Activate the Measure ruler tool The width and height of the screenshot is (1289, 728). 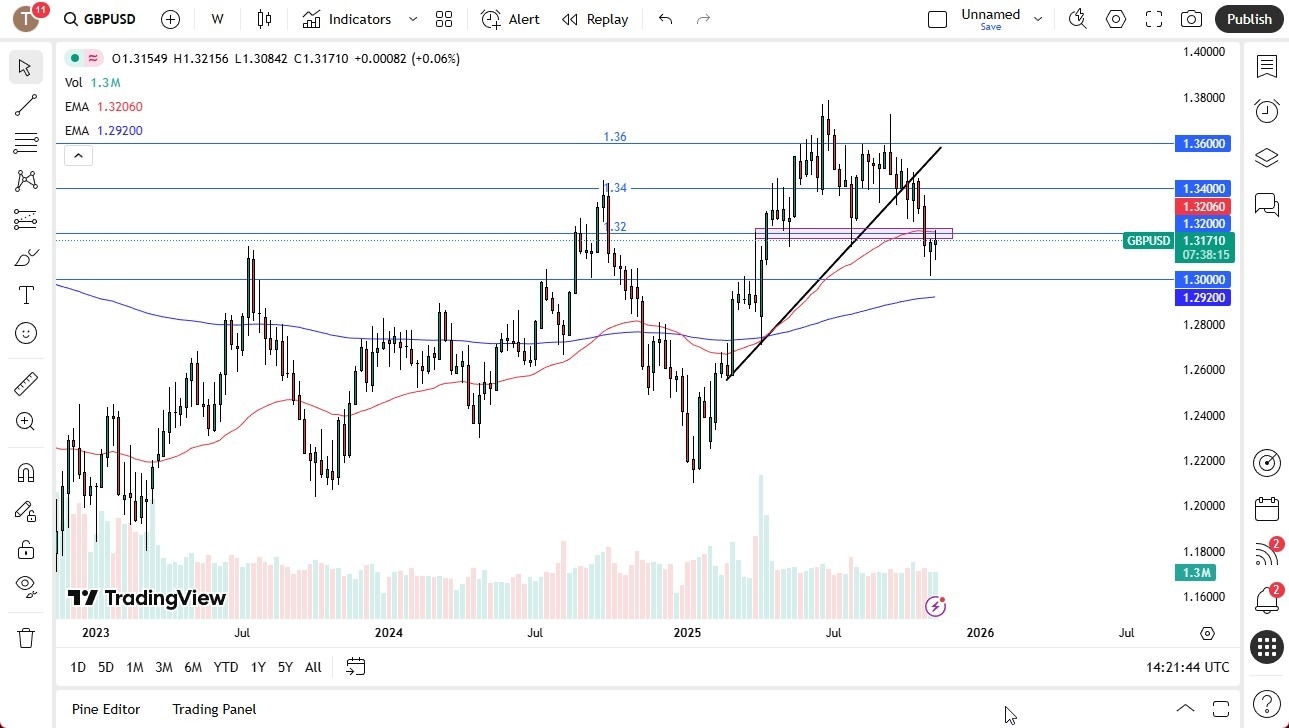click(26, 383)
